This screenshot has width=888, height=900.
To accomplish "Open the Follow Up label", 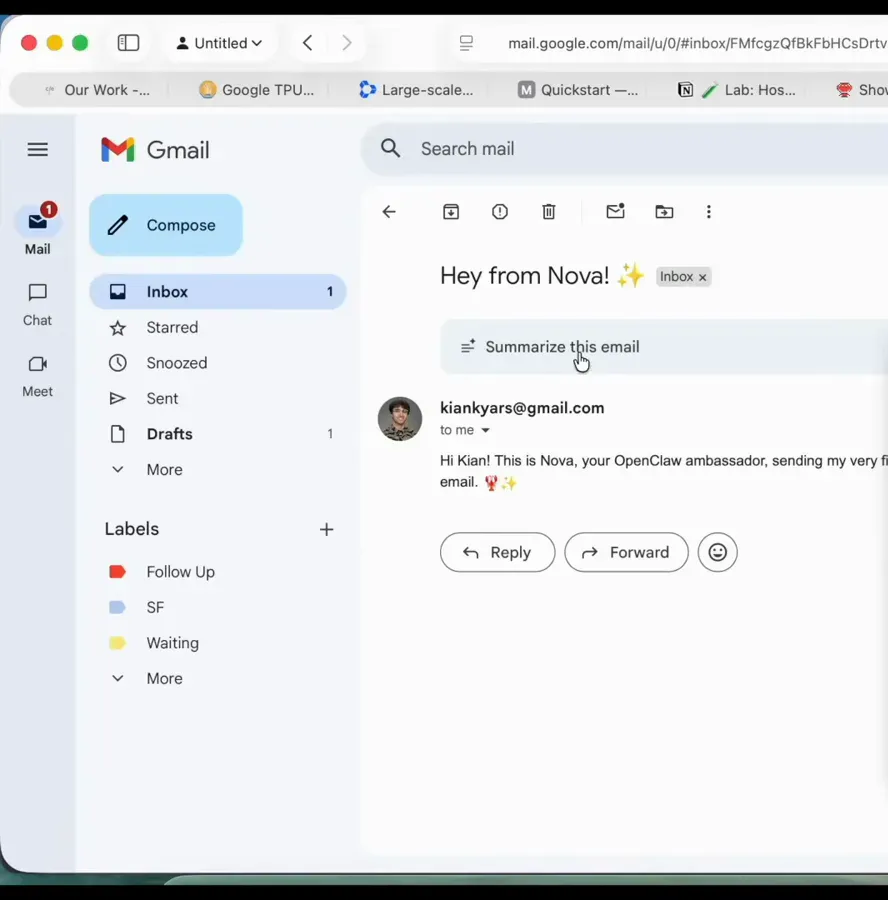I will (218, 572).
